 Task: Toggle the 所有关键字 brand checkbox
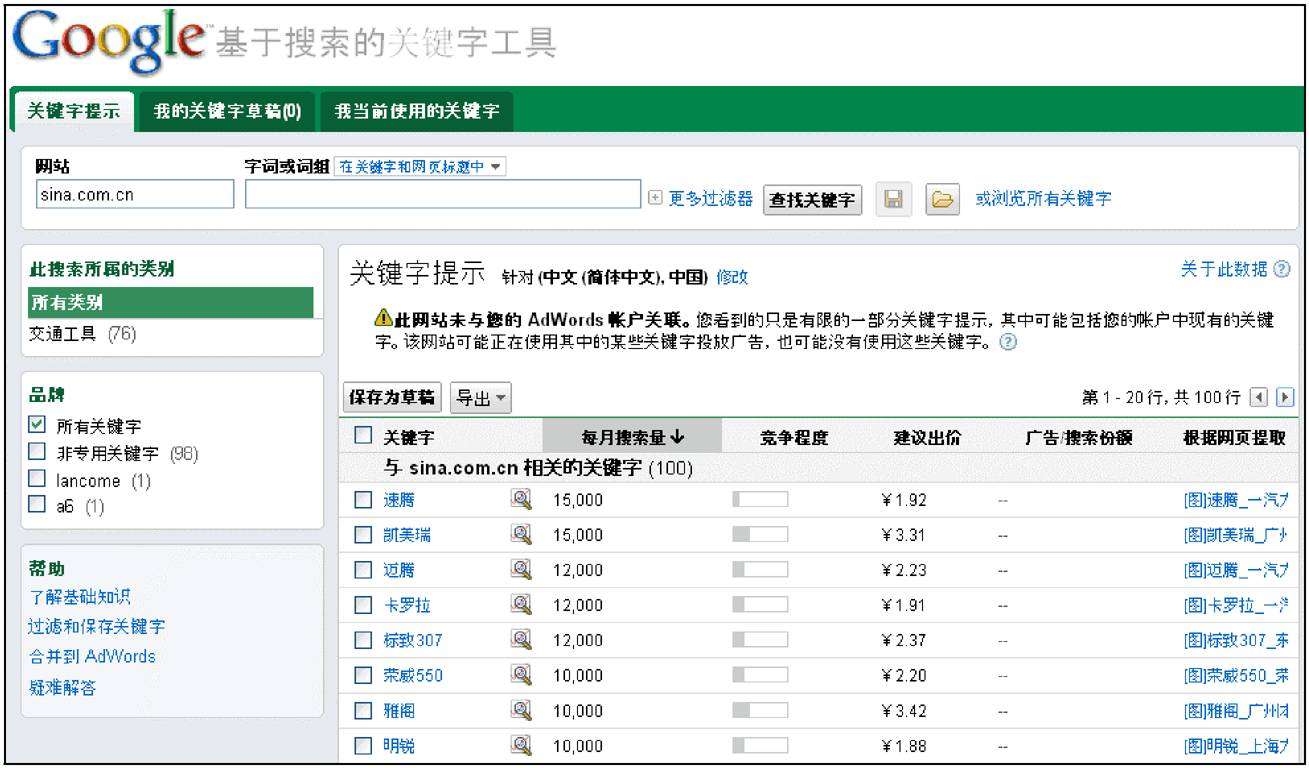pyautogui.click(x=37, y=426)
